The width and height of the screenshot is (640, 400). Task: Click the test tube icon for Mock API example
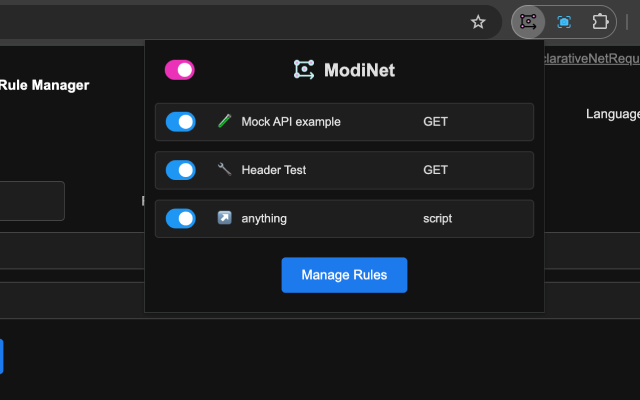(x=224, y=121)
